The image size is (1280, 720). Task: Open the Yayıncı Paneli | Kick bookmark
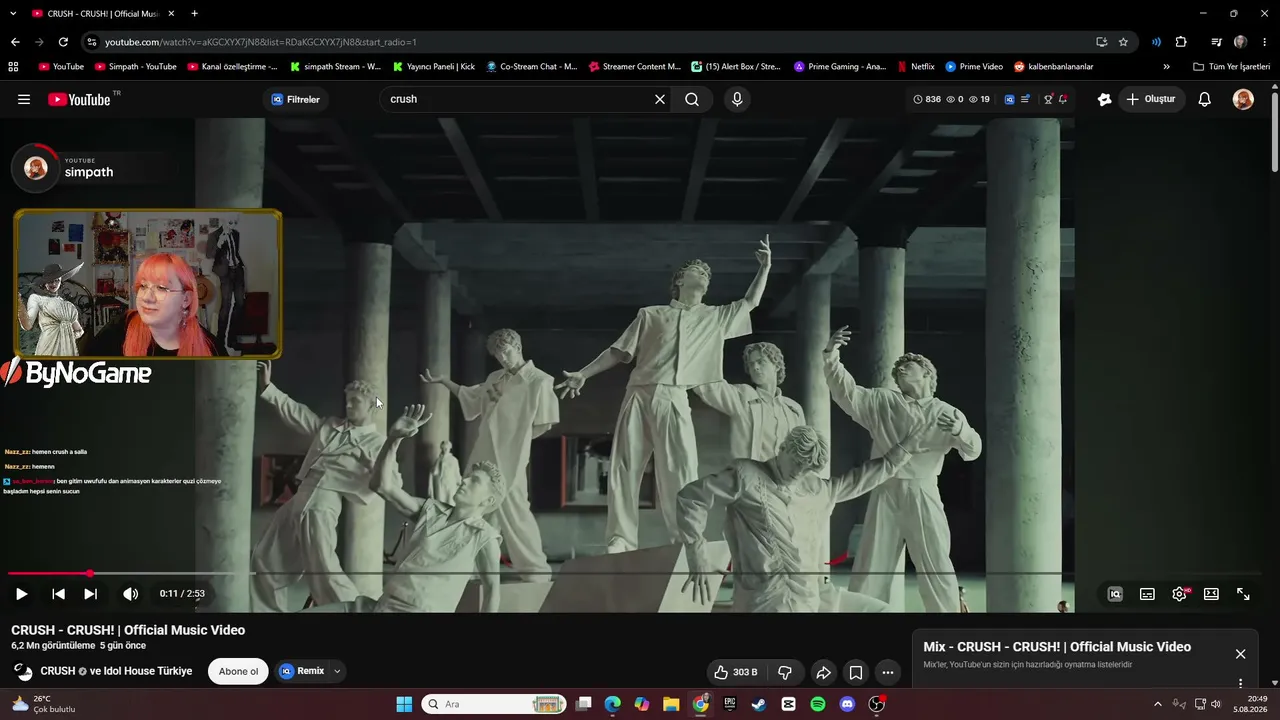434,67
